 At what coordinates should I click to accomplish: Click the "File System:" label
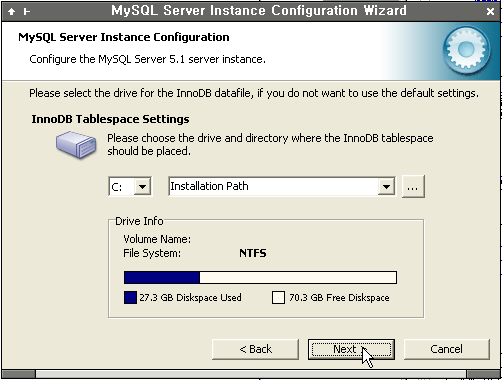pyautogui.click(x=152, y=253)
